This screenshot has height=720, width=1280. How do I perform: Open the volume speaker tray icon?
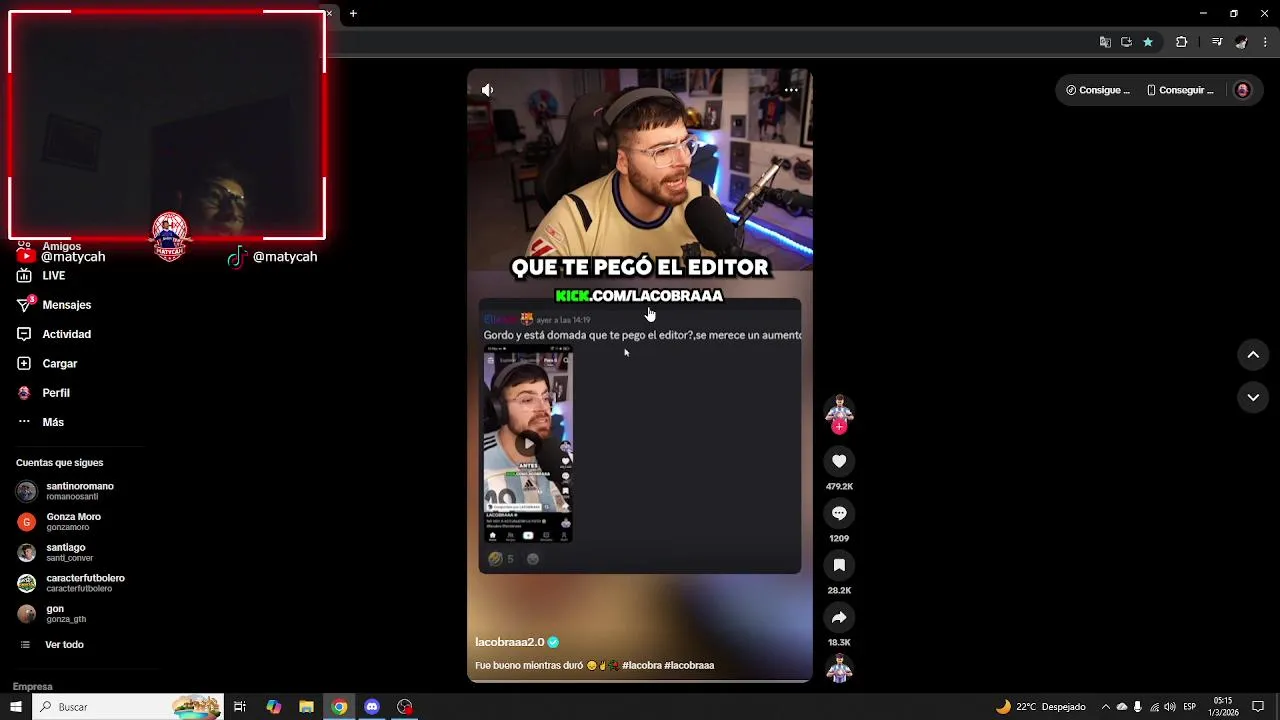click(x=1170, y=707)
